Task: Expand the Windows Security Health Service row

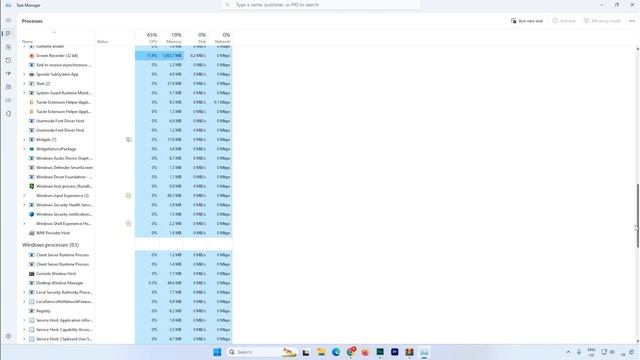Action: pos(24,205)
